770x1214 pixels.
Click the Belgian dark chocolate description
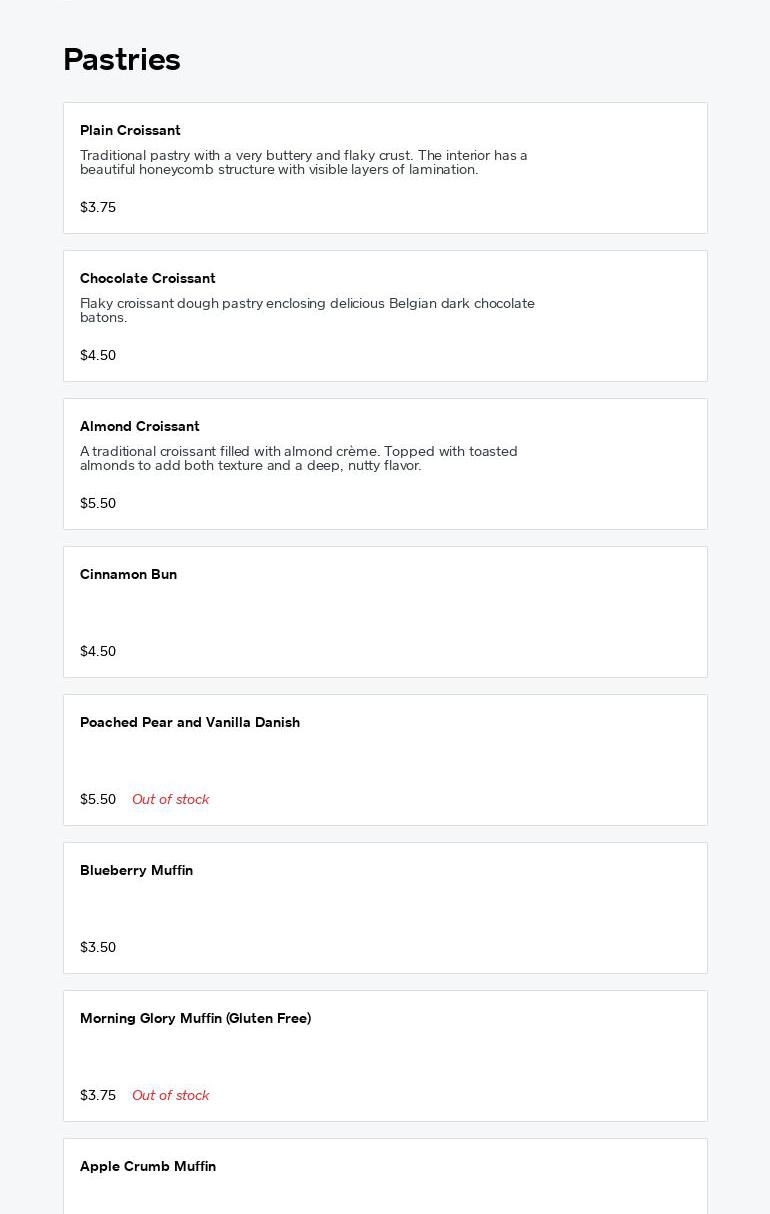click(307, 311)
